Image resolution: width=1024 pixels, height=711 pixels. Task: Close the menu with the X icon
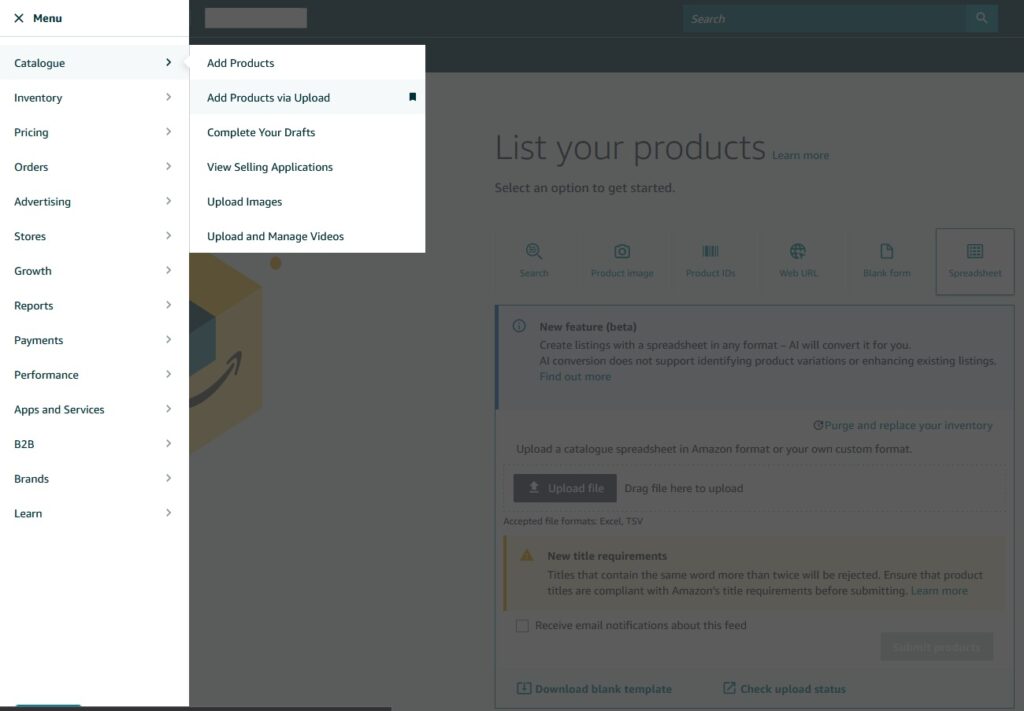pos(18,18)
